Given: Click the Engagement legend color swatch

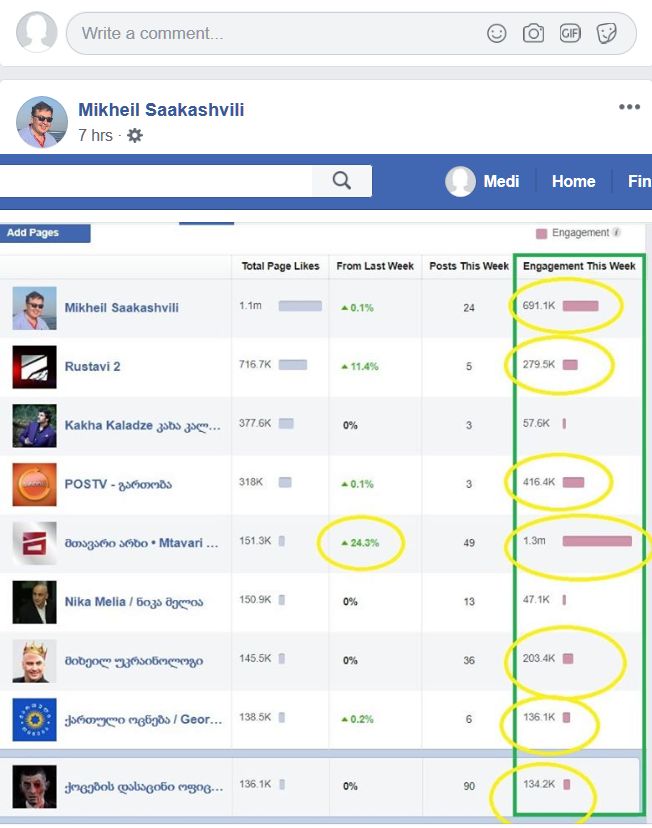Looking at the screenshot, I should (x=541, y=233).
